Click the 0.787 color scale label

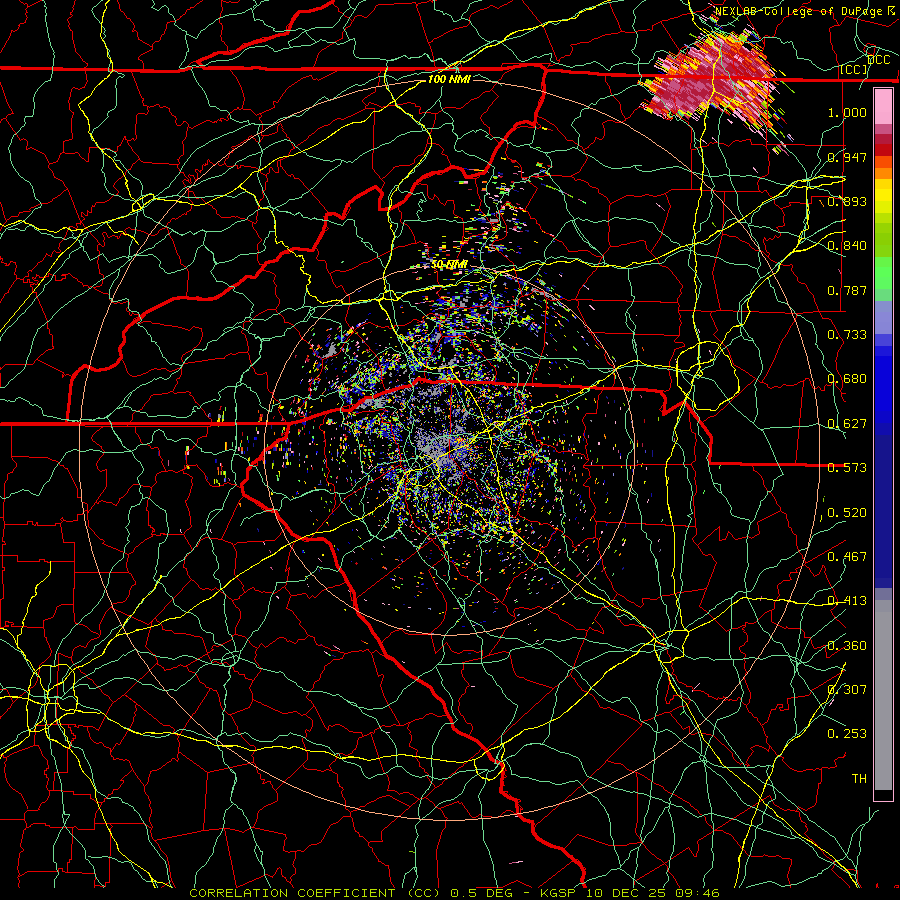click(x=847, y=290)
